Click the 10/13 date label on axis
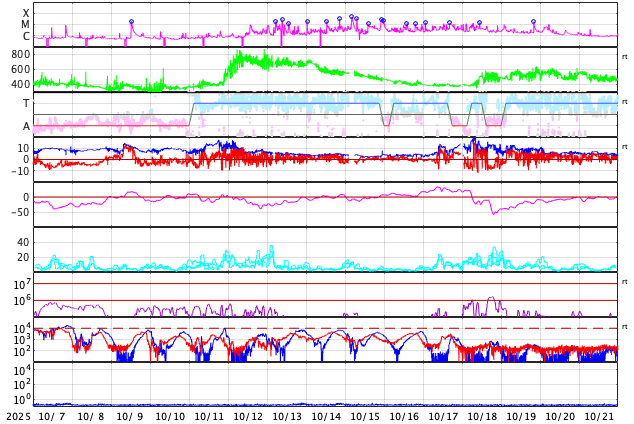The height and width of the screenshot is (424, 634). click(x=287, y=417)
